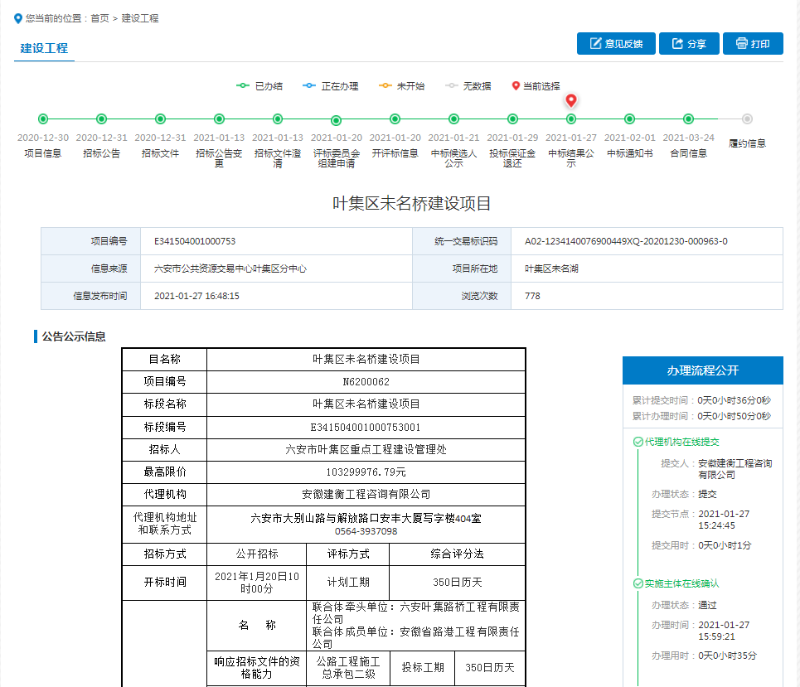This screenshot has width=800, height=687.
Task: Click 提交用时 value 0天0小时1分
Action: click(725, 545)
